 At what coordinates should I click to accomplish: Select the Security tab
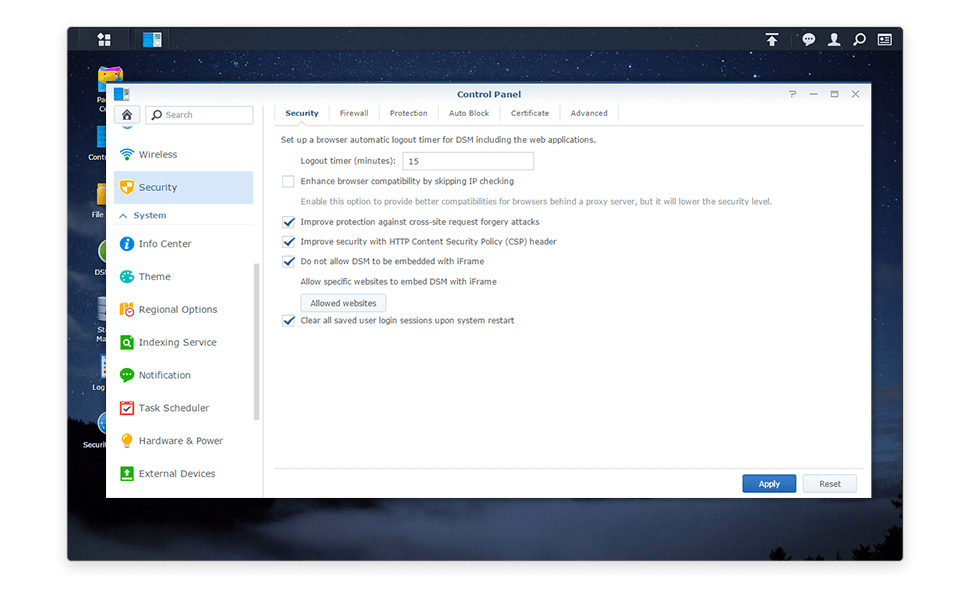point(302,113)
